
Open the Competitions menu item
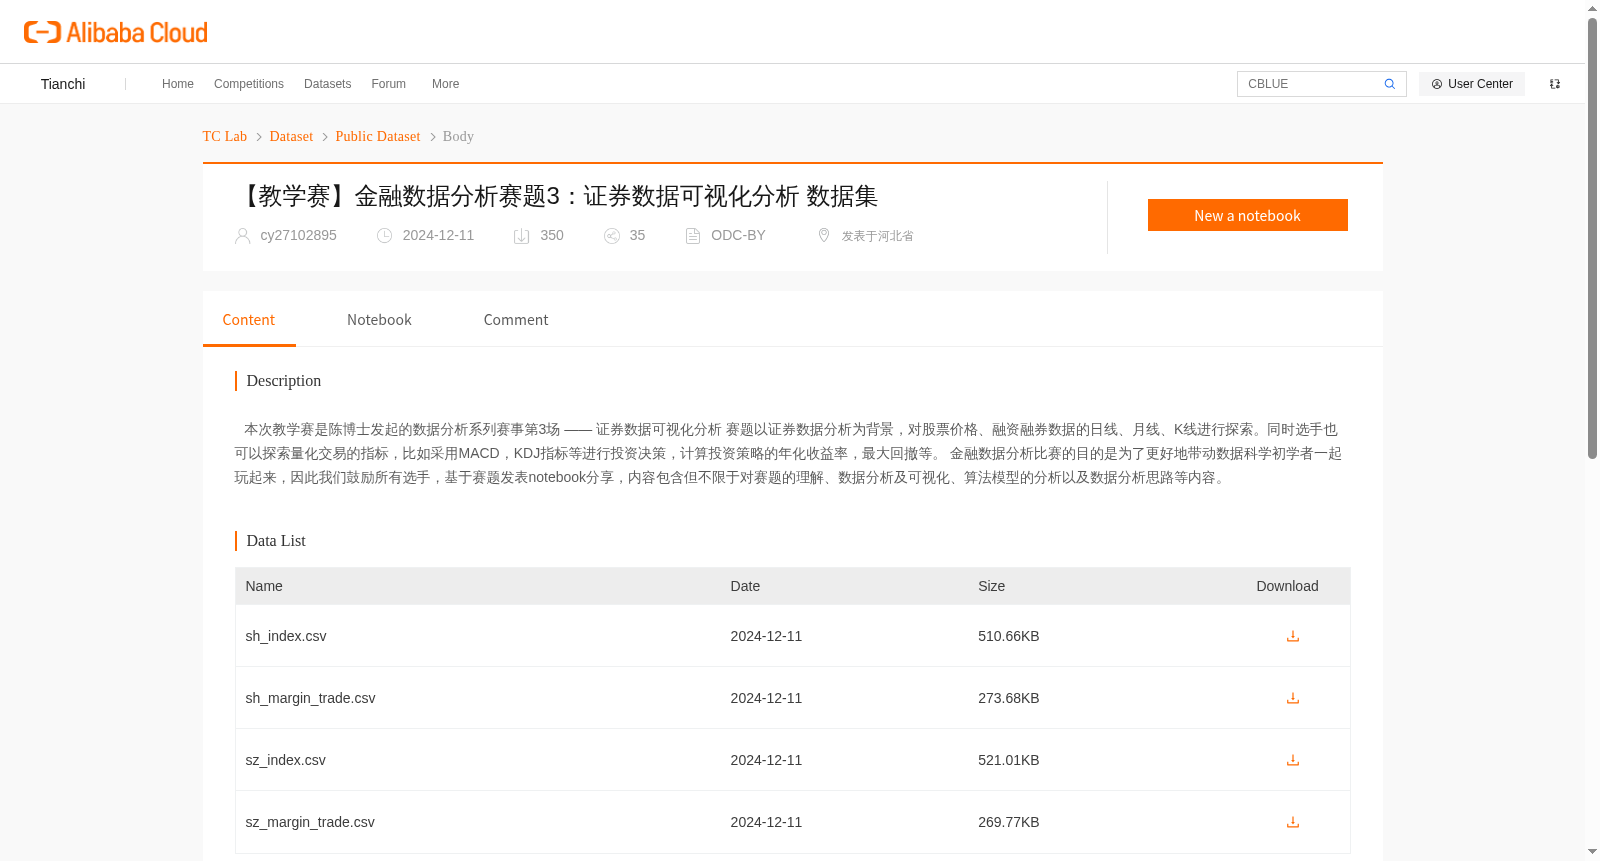point(249,84)
